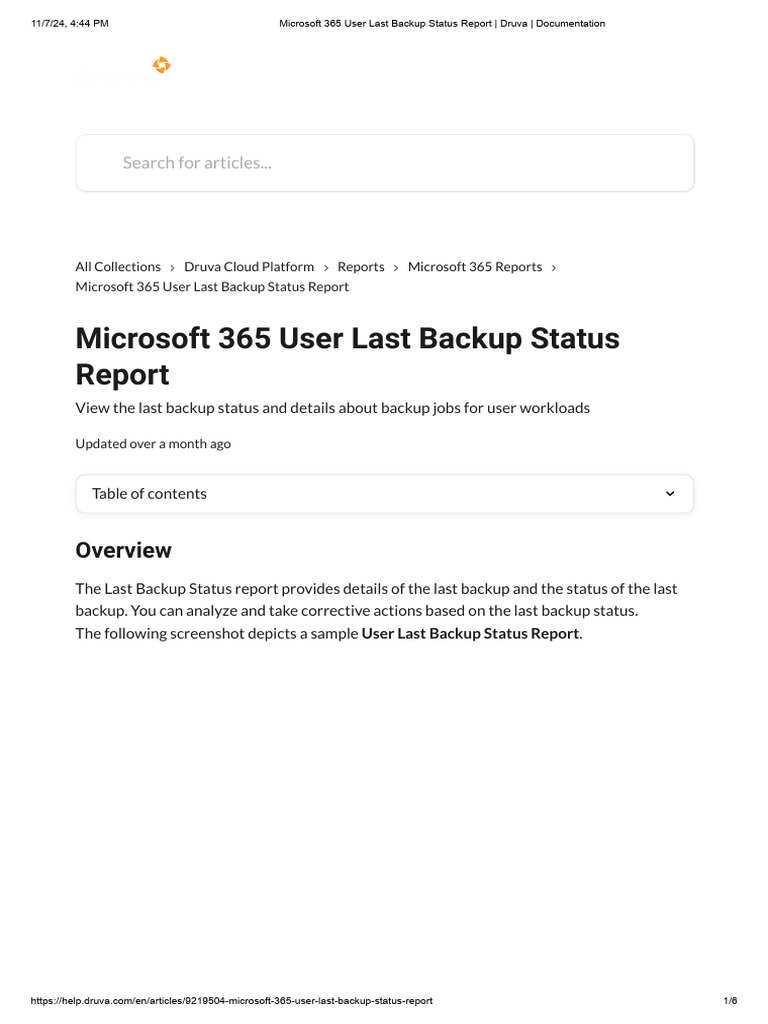
Task: Click the Overview section heading
Action: coord(124,551)
